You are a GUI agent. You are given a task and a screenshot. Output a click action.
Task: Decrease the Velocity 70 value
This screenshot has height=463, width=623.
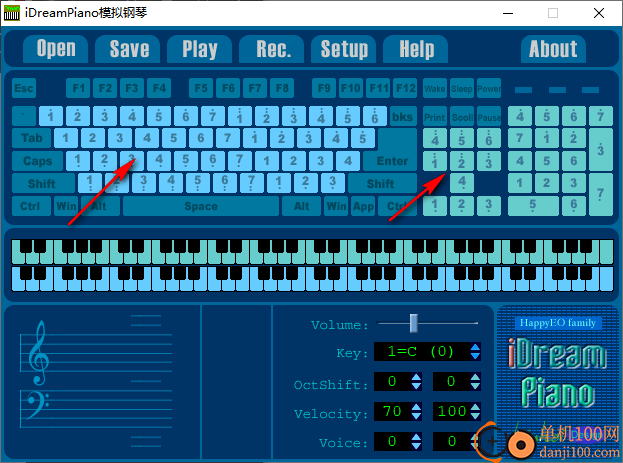point(416,415)
